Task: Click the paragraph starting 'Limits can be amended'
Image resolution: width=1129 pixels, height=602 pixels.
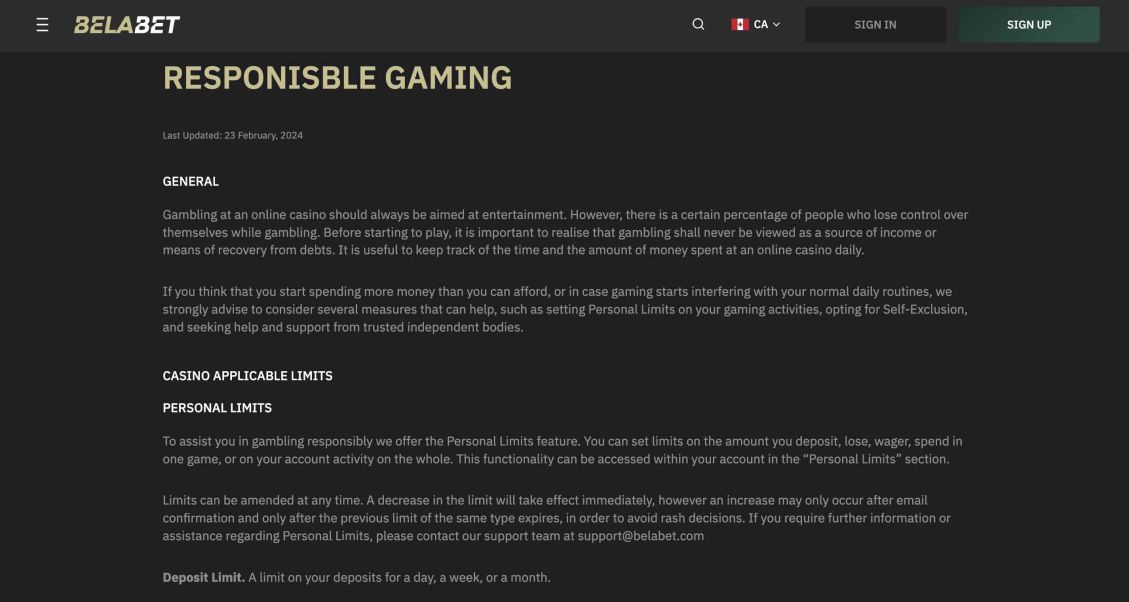Action: 557,518
